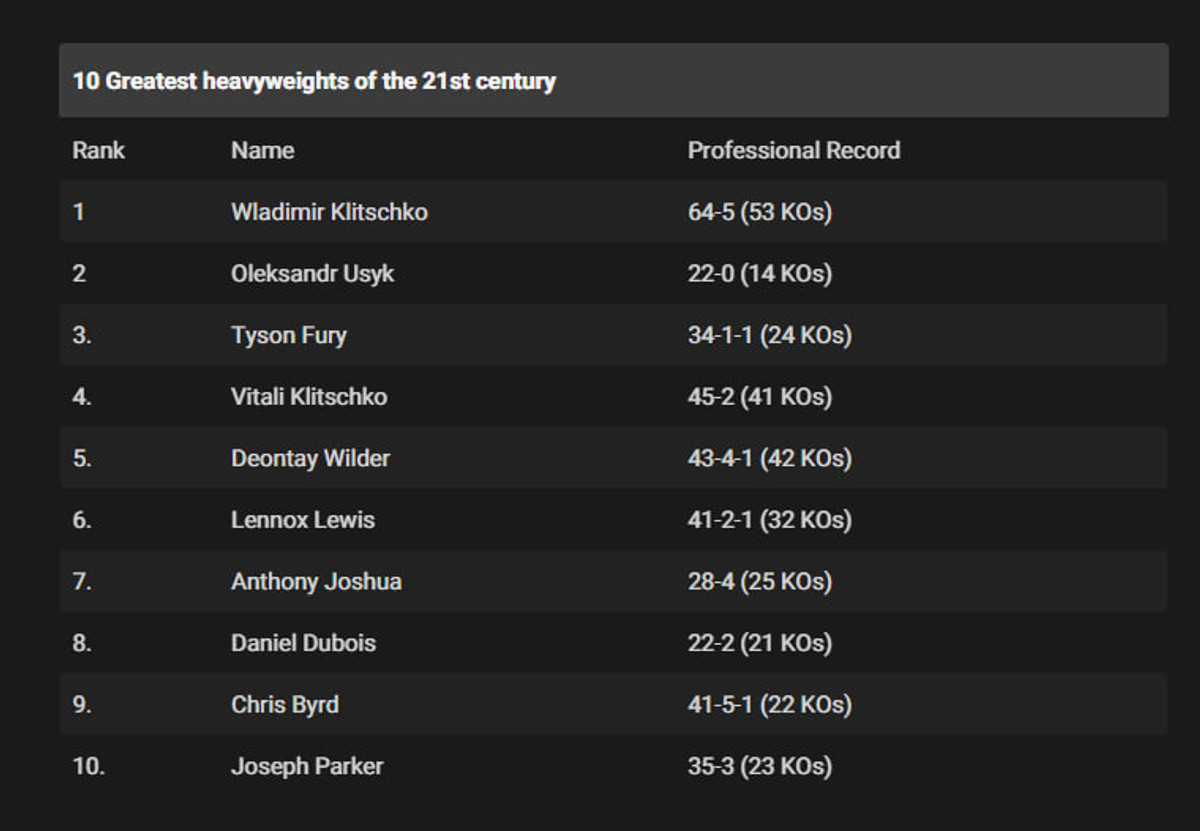Select the Chris Byrd name cell
The image size is (1200, 831).
tap(284, 705)
